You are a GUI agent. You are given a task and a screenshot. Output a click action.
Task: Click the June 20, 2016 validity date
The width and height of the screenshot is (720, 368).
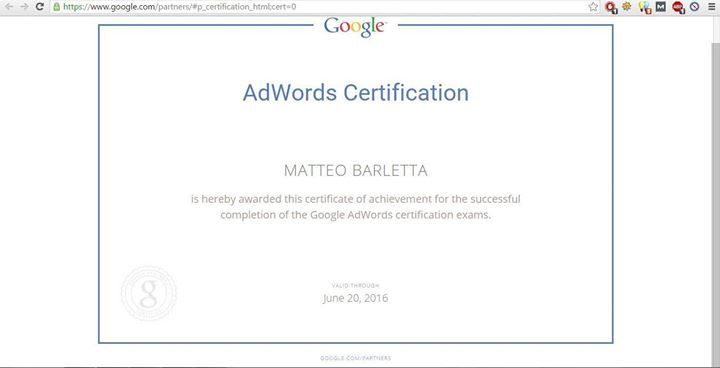tap(355, 298)
